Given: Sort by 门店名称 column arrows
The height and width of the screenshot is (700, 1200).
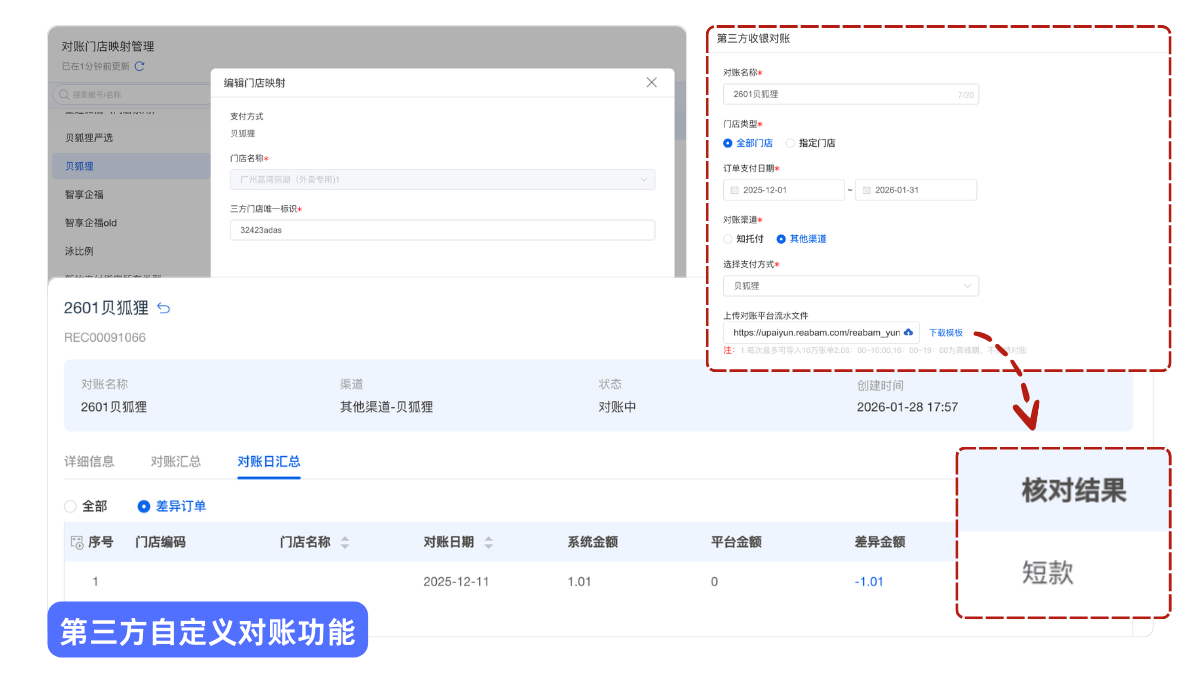Looking at the screenshot, I should pyautogui.click(x=345, y=542).
